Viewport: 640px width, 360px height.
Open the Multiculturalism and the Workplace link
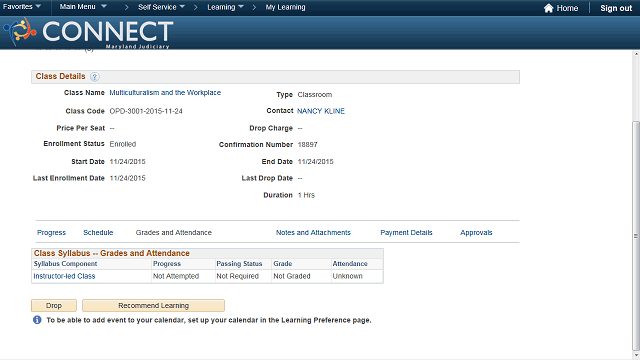(165, 93)
